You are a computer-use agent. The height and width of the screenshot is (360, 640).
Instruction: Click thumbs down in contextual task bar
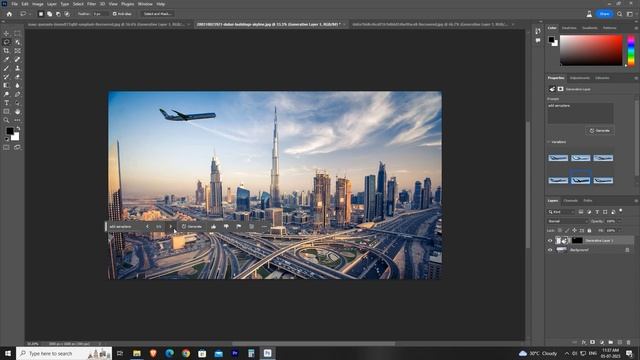coord(226,227)
